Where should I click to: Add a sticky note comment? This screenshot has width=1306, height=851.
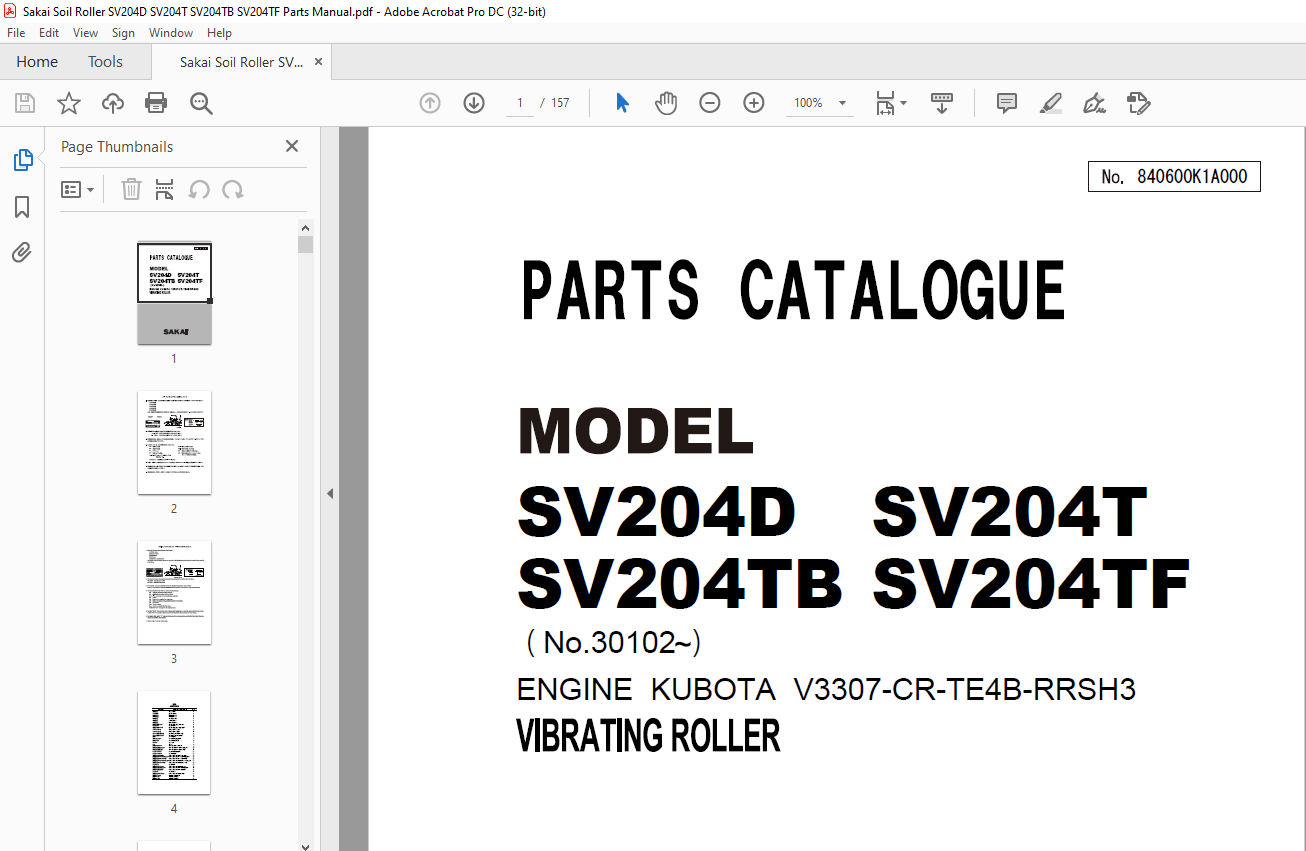(1007, 103)
